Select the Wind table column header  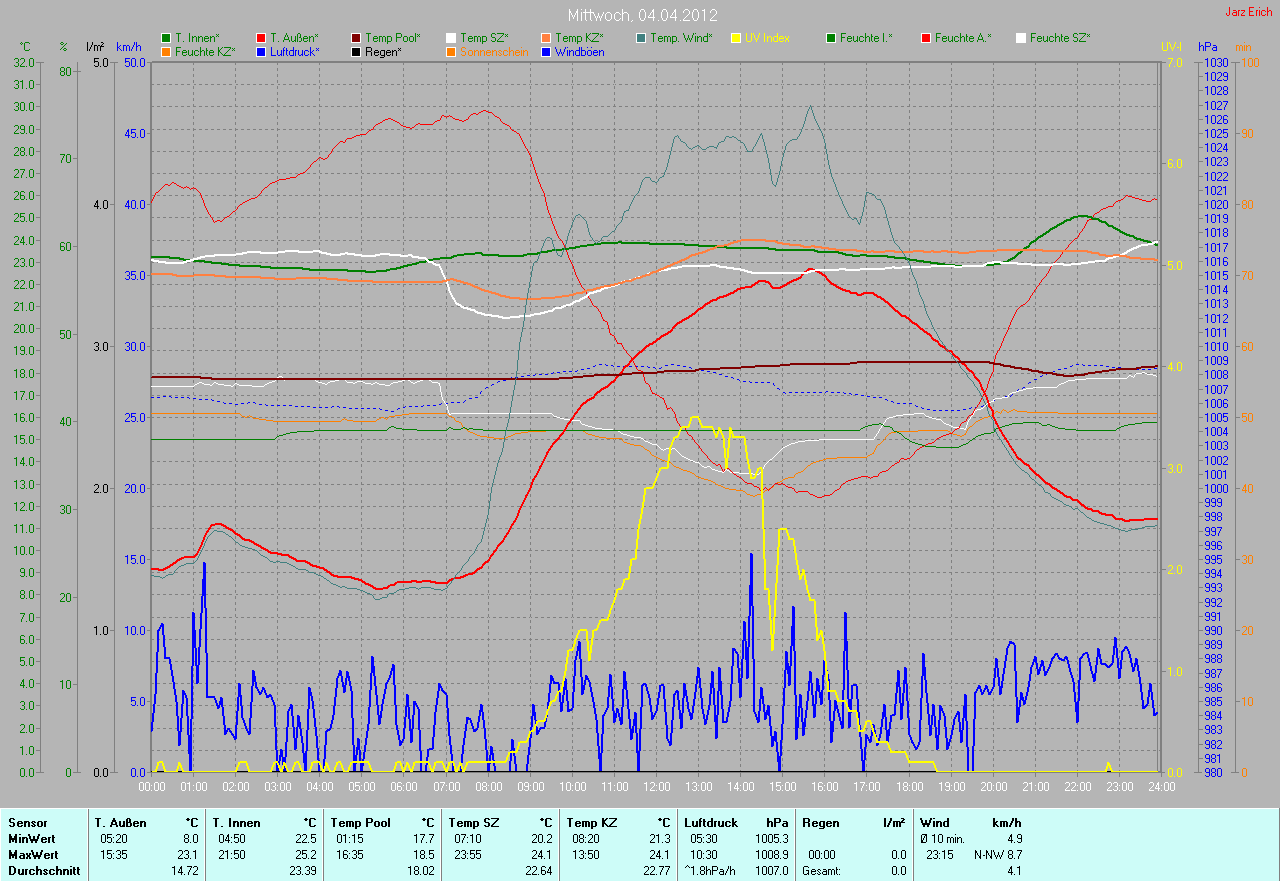point(935,823)
